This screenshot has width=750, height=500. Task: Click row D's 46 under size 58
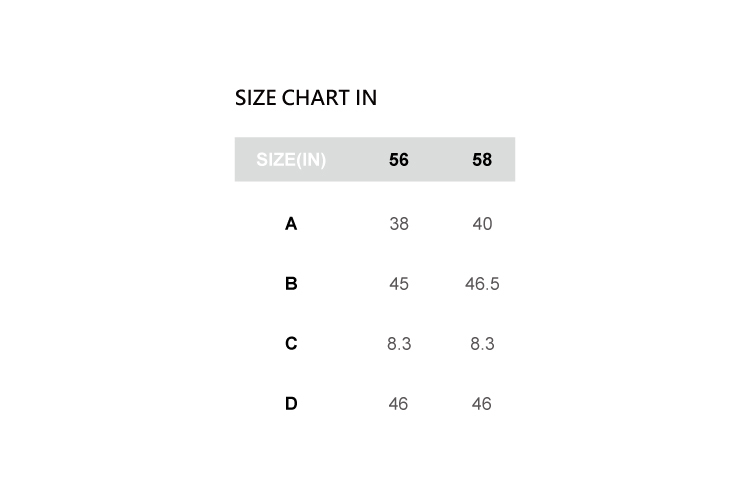tap(482, 404)
